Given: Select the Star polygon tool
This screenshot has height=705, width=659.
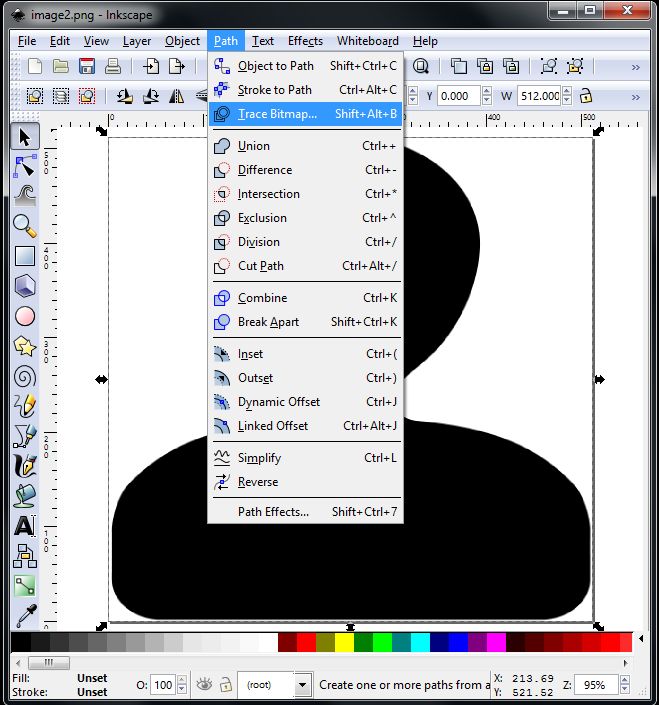Looking at the screenshot, I should click(25, 346).
